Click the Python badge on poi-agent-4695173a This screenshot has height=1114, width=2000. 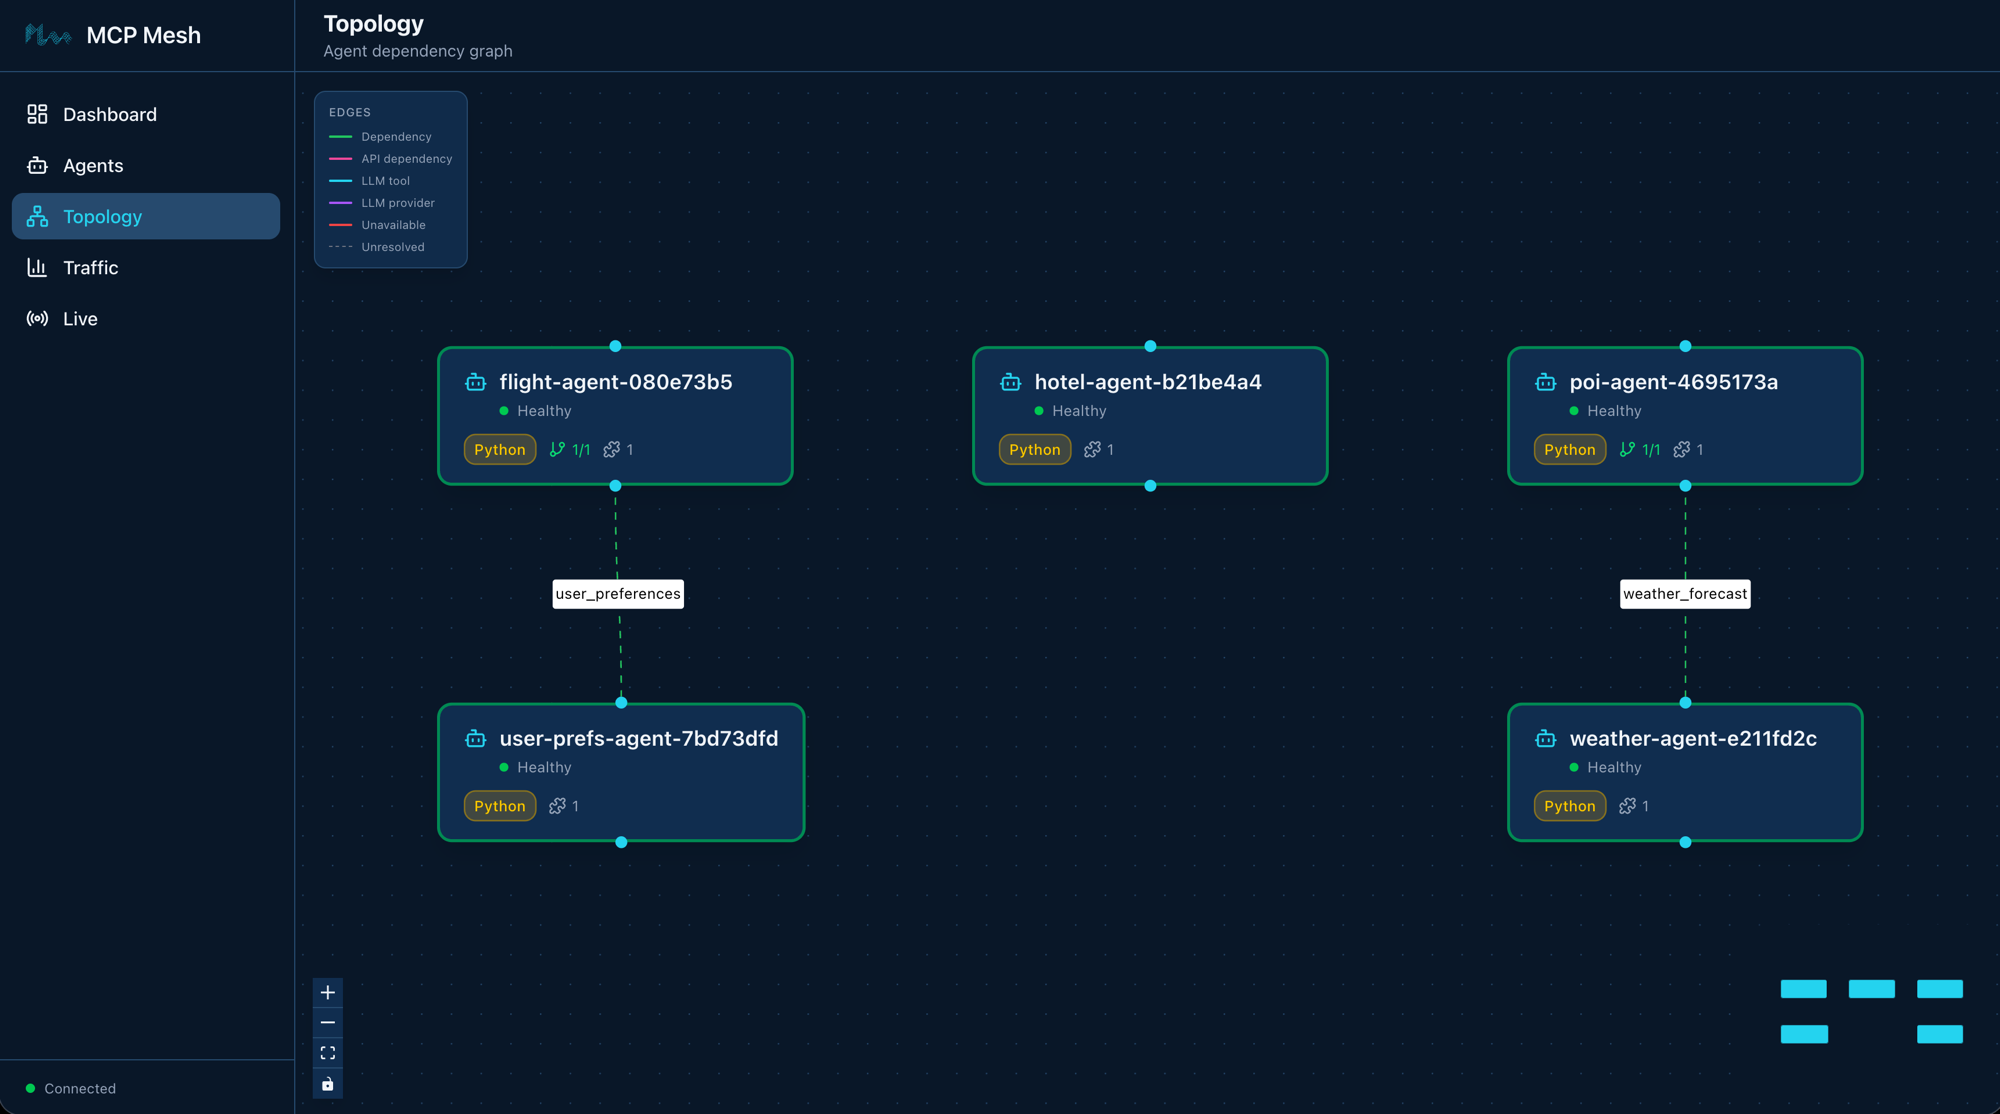click(x=1569, y=449)
